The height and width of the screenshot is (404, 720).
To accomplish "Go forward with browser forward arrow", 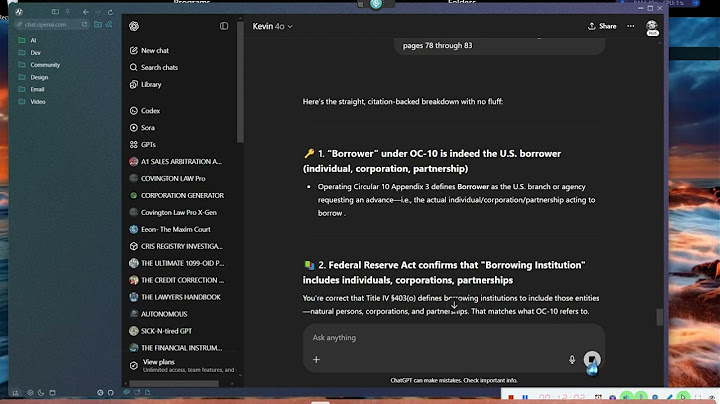I will [x=97, y=12].
